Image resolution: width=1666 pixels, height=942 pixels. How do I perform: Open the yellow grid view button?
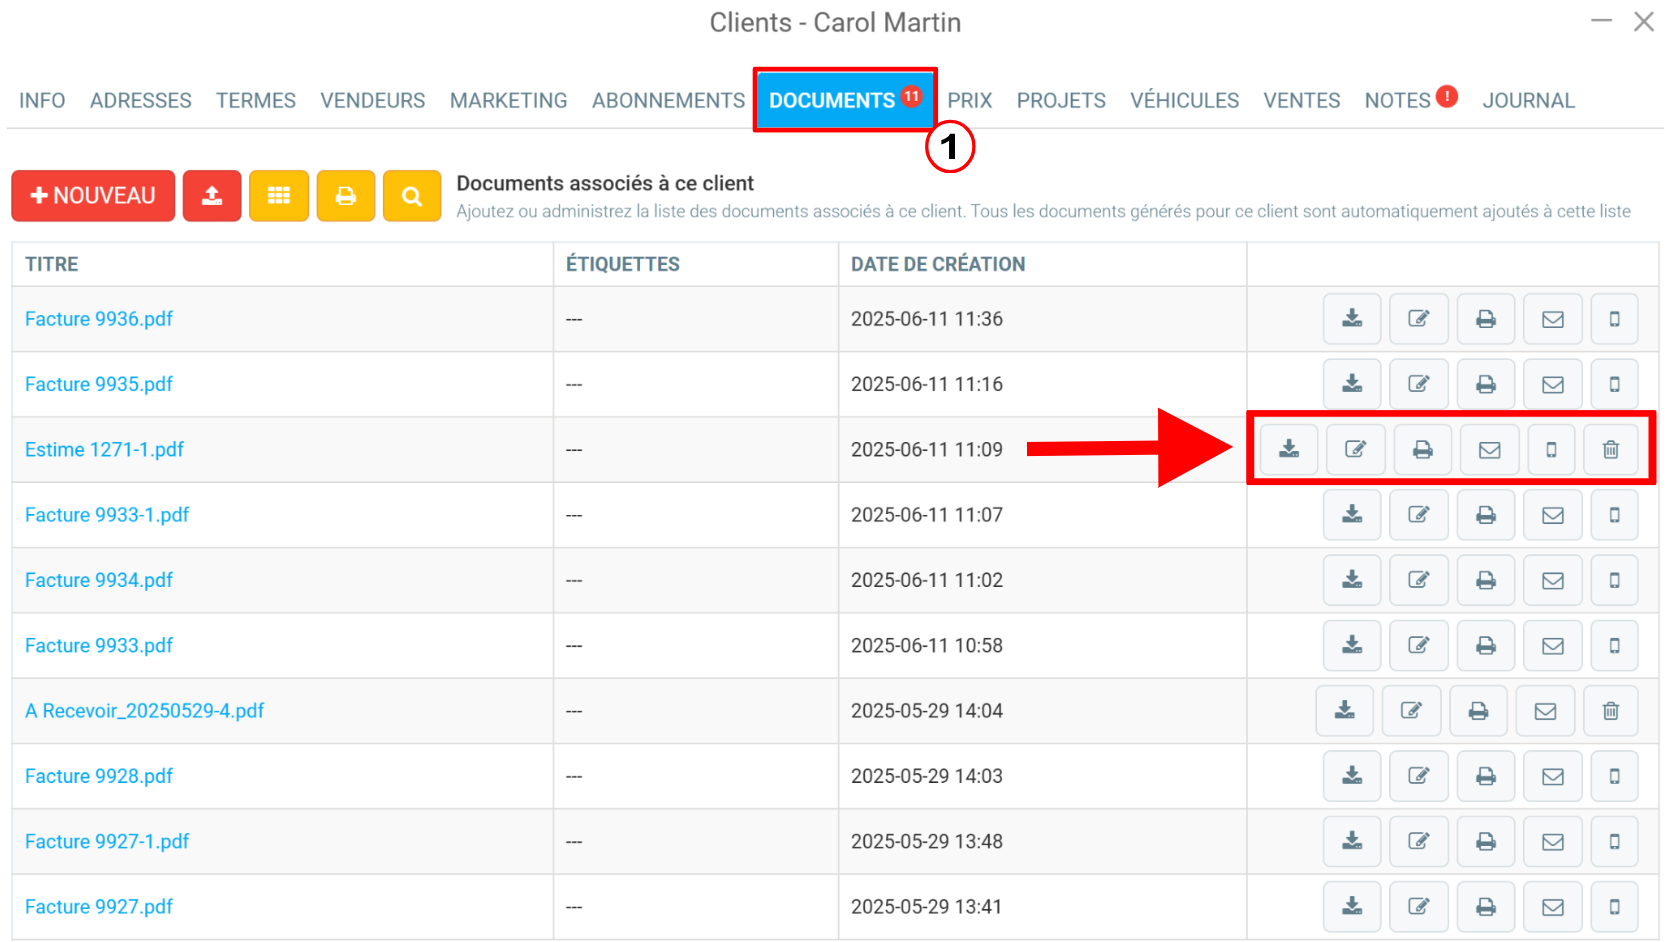click(x=279, y=195)
